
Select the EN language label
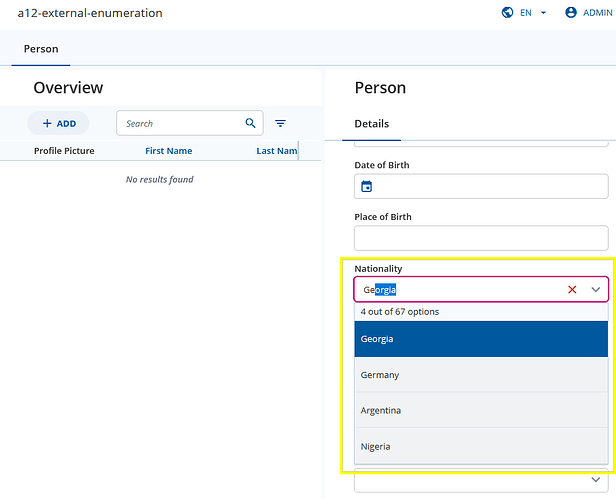526,13
